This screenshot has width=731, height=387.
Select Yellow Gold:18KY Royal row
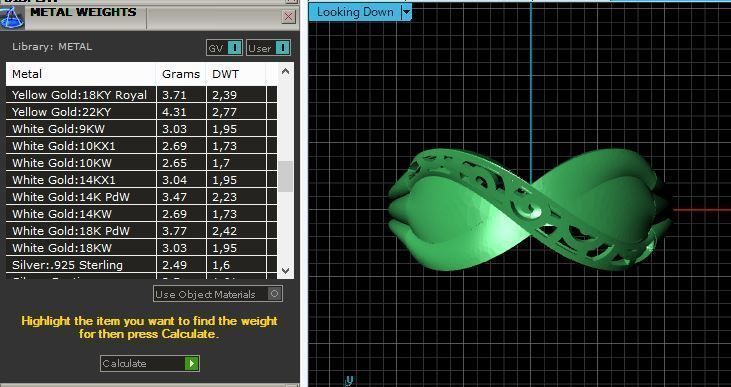[141, 95]
